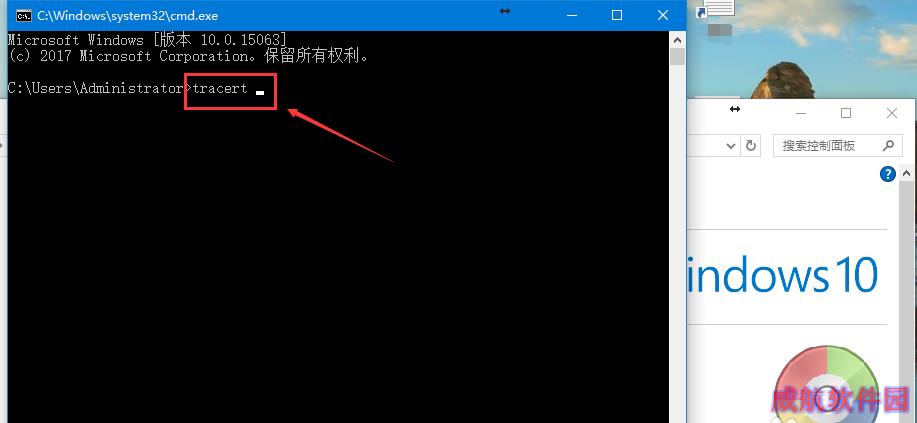
Task: Close the cmd.exe command prompt window
Action: (x=663, y=16)
